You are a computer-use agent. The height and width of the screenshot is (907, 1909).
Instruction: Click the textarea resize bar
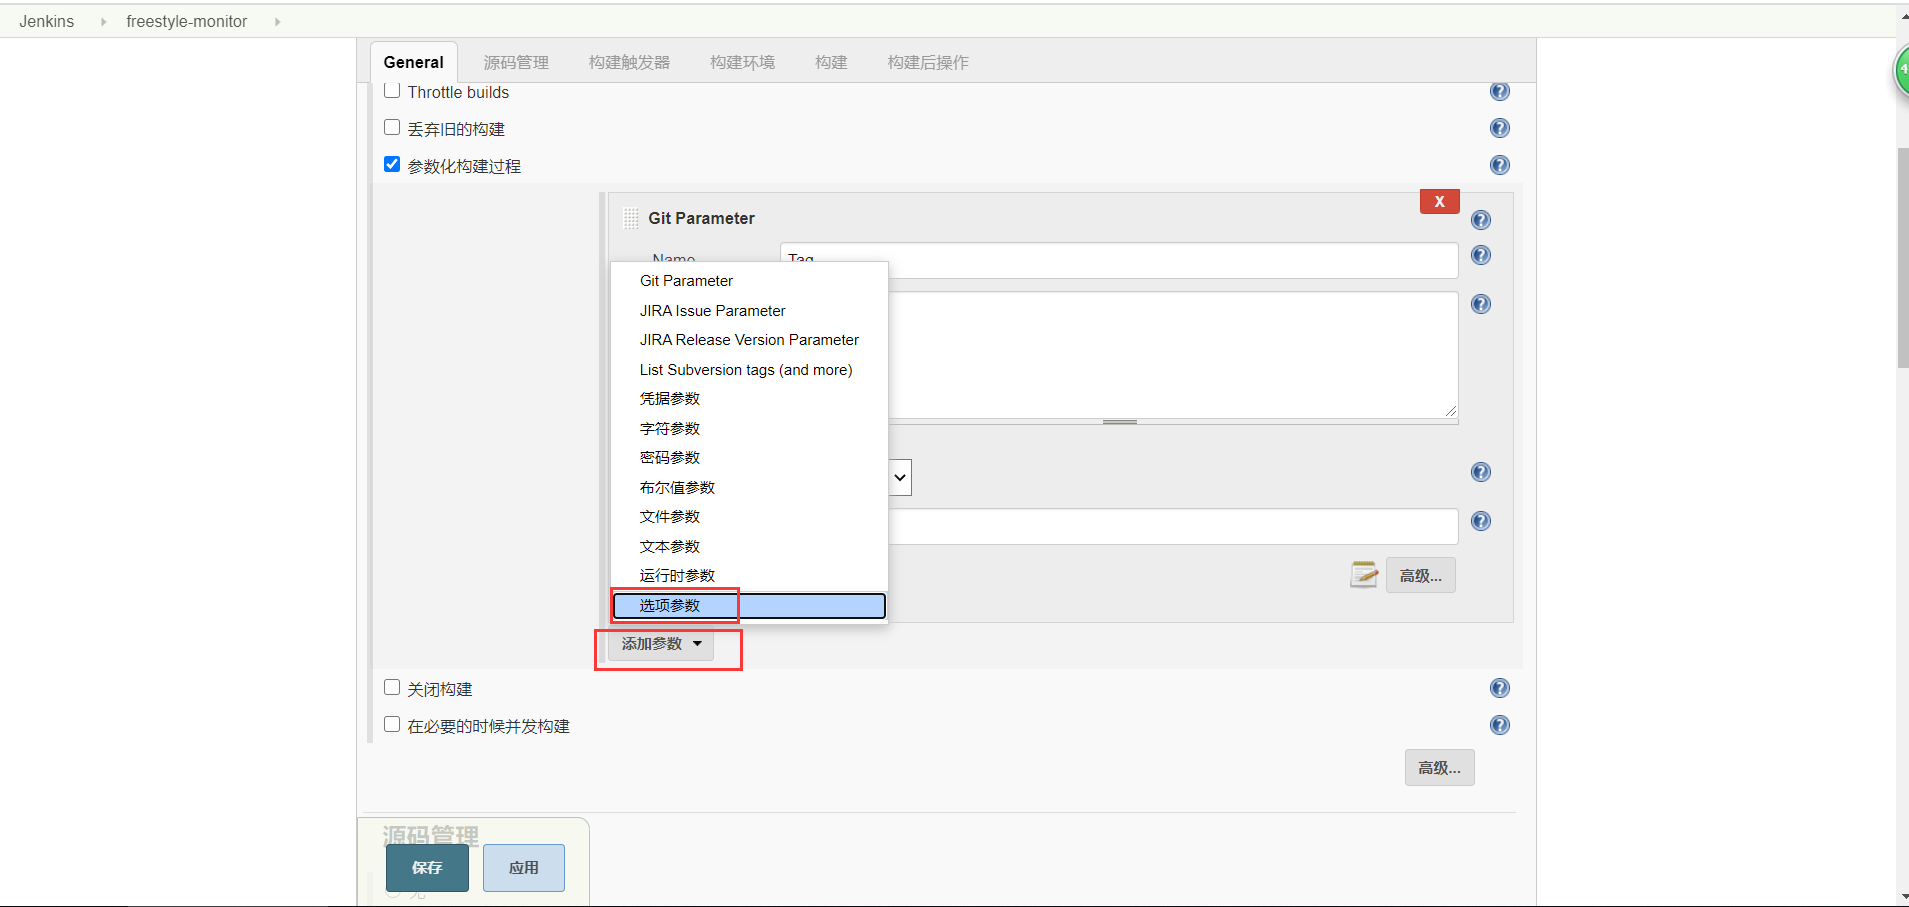[x=1119, y=422]
